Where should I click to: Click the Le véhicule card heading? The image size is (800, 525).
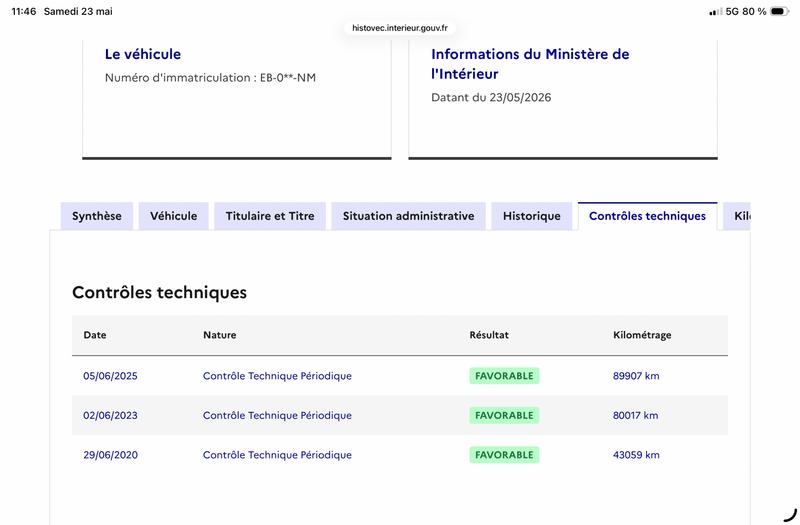coord(143,54)
